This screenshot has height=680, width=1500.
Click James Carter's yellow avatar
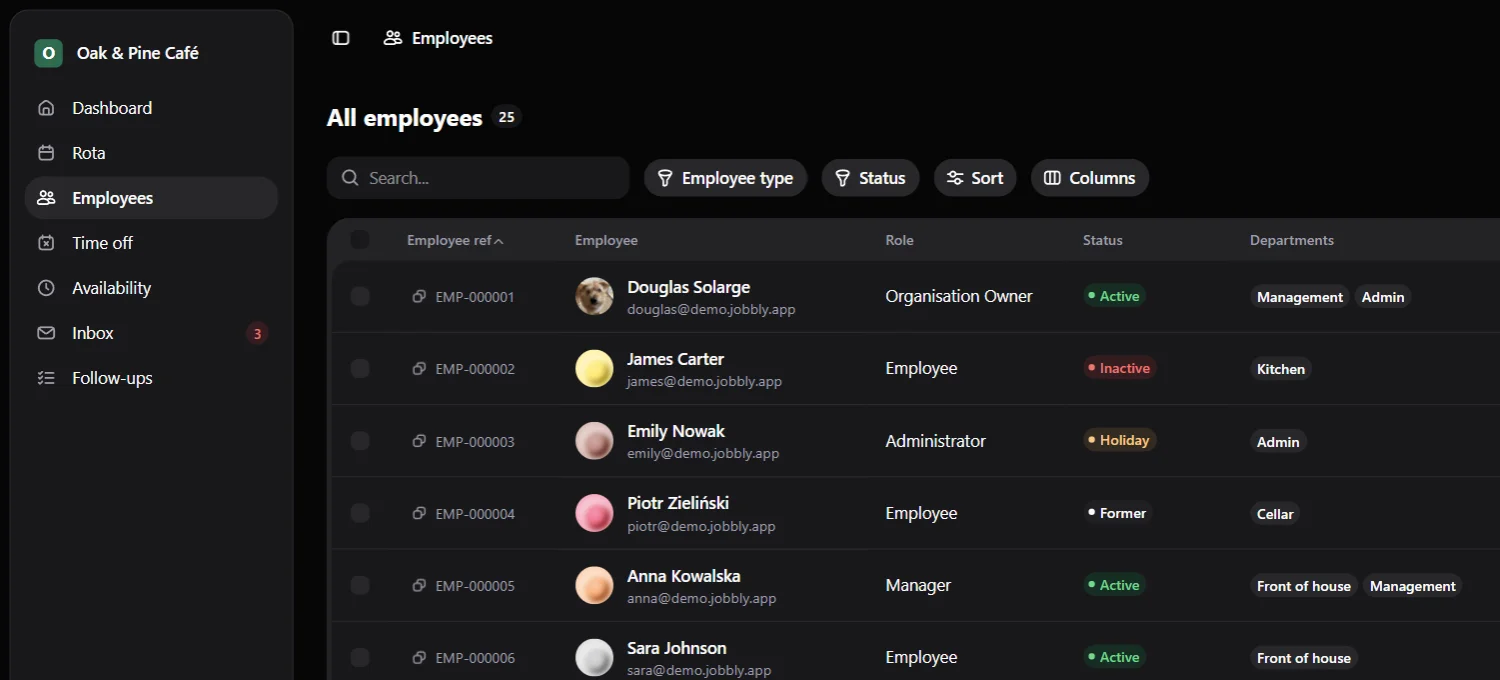pos(594,368)
